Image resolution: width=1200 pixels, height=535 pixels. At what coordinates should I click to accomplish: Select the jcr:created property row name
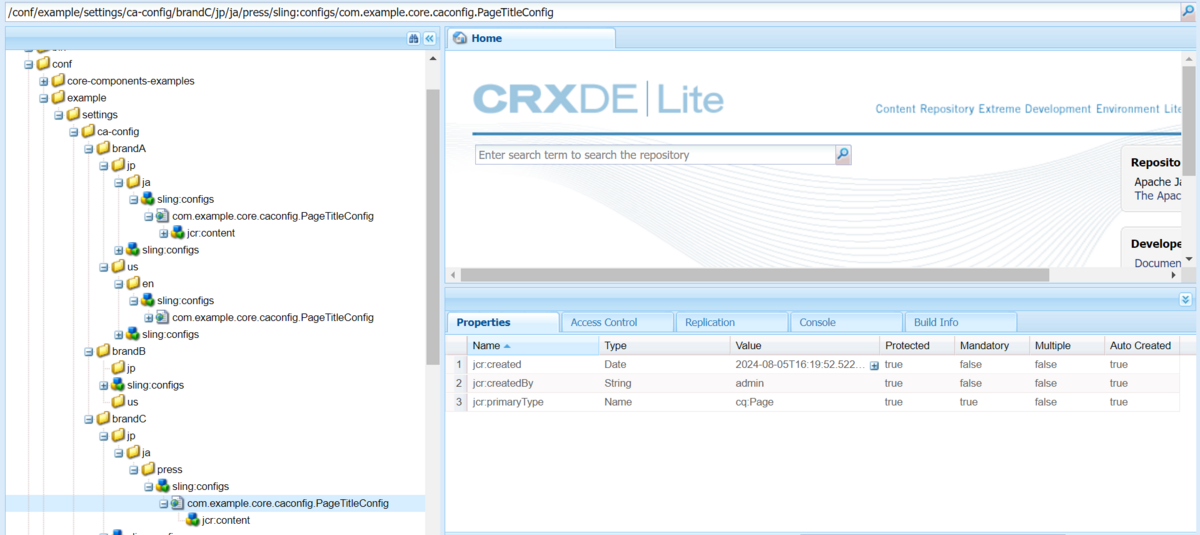[x=497, y=365]
